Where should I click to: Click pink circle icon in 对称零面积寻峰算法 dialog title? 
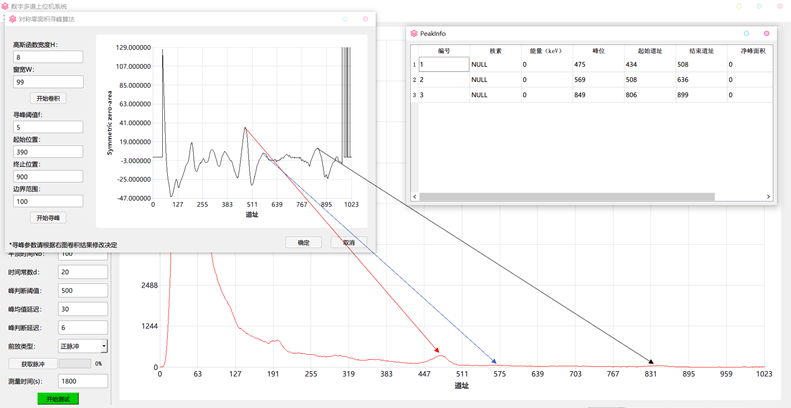click(x=365, y=19)
